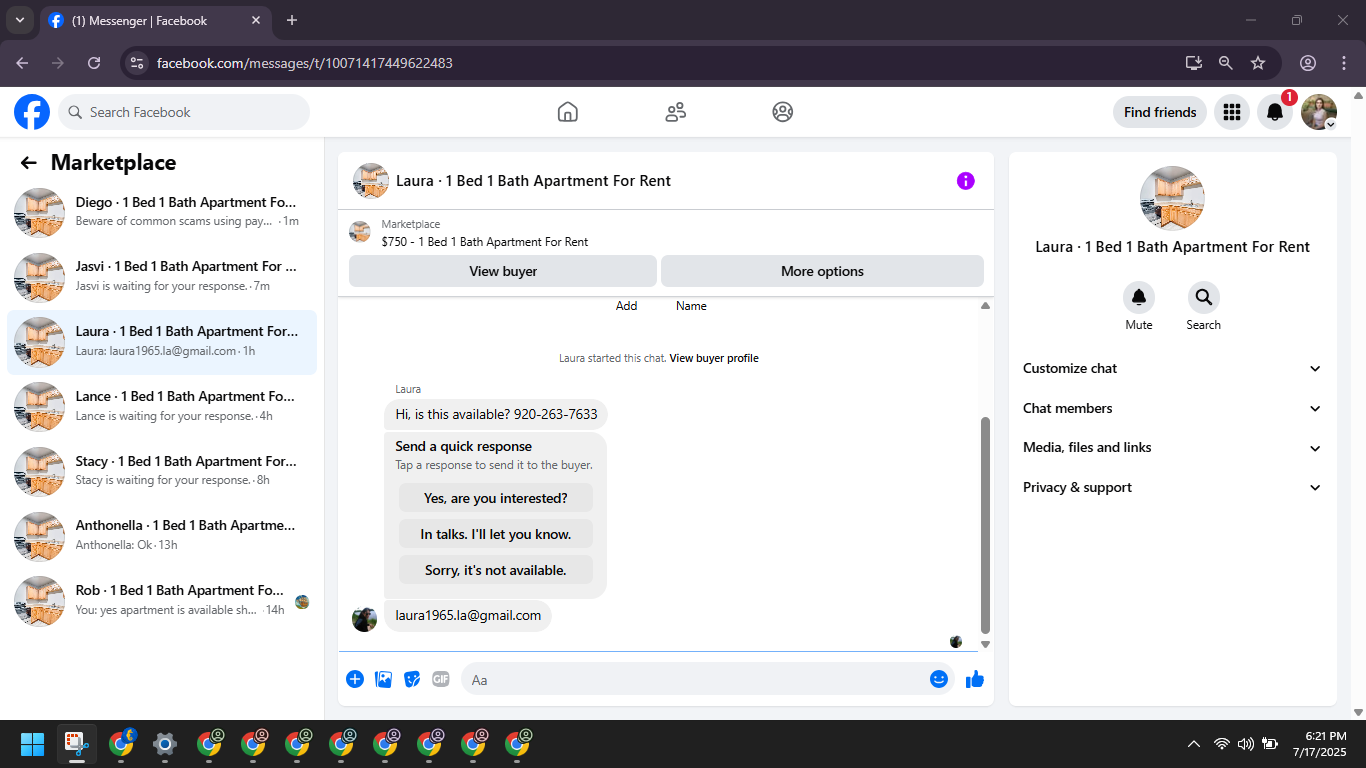Open Stacy's apartment conversation
Image resolution: width=1366 pixels, height=768 pixels.
click(162, 471)
